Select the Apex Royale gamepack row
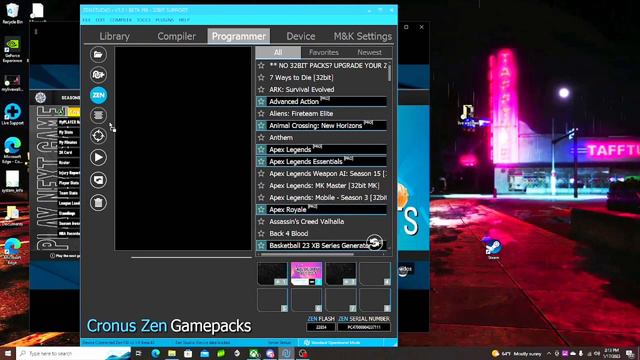 click(x=321, y=209)
